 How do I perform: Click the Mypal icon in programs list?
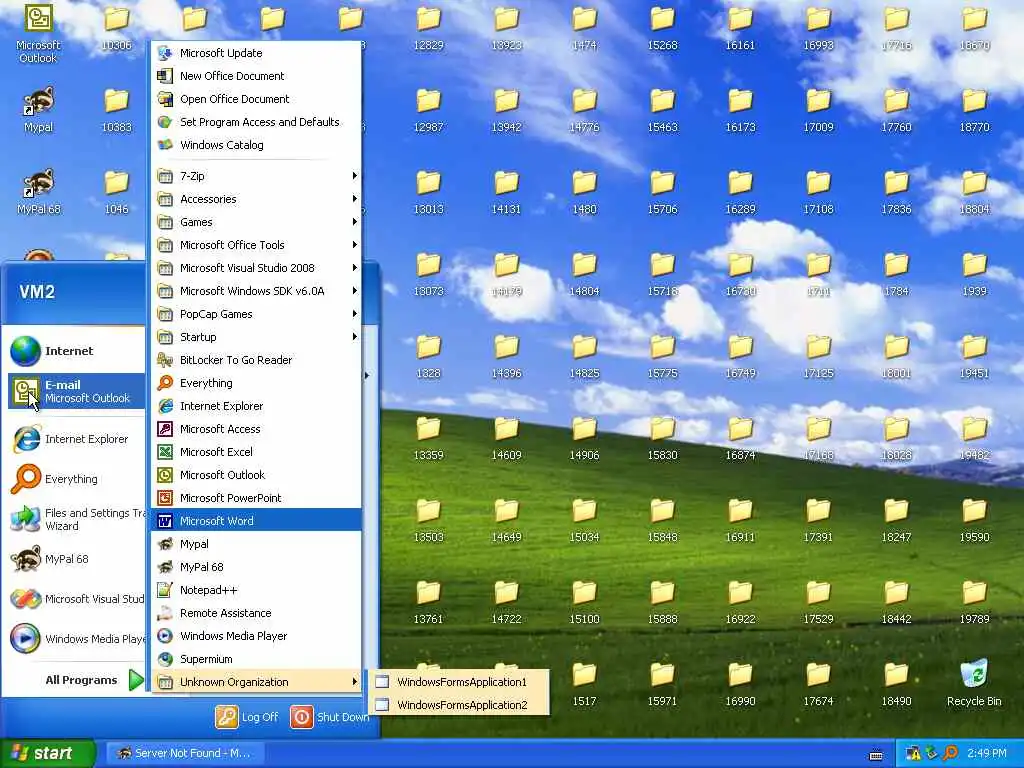pyautogui.click(x=165, y=544)
